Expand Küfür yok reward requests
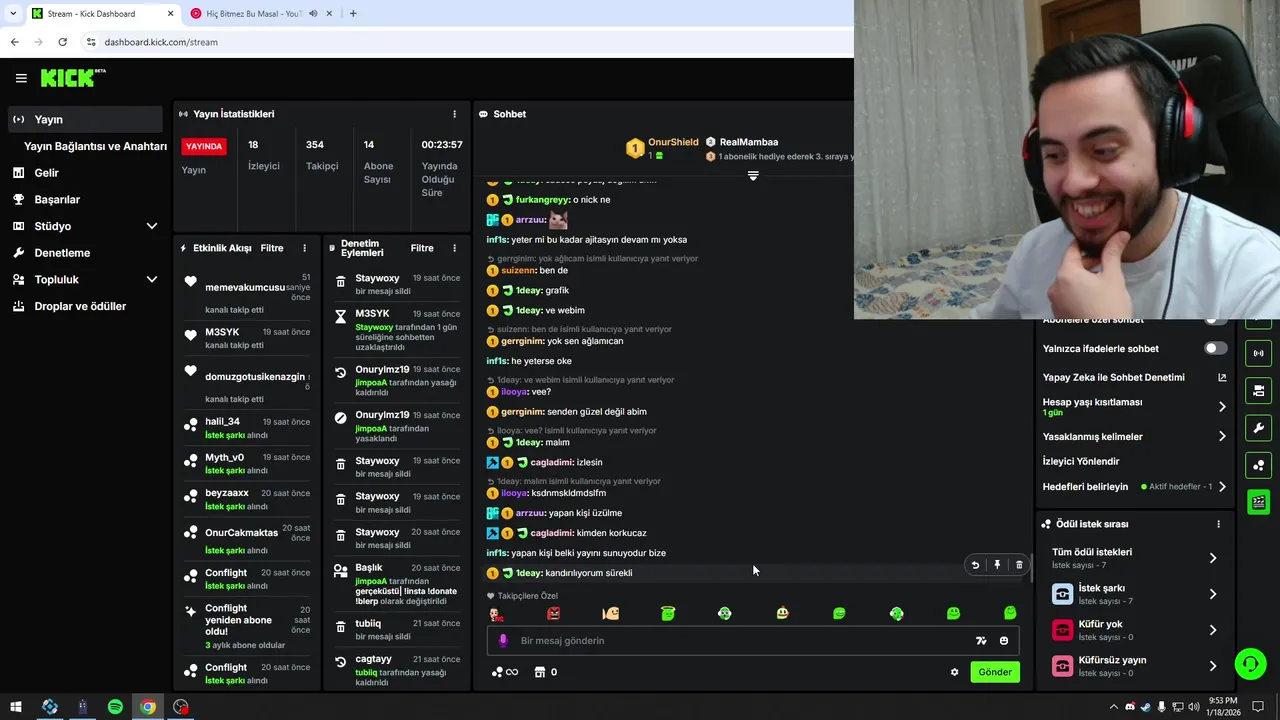Screen dimensions: 1280x720 [1213, 630]
